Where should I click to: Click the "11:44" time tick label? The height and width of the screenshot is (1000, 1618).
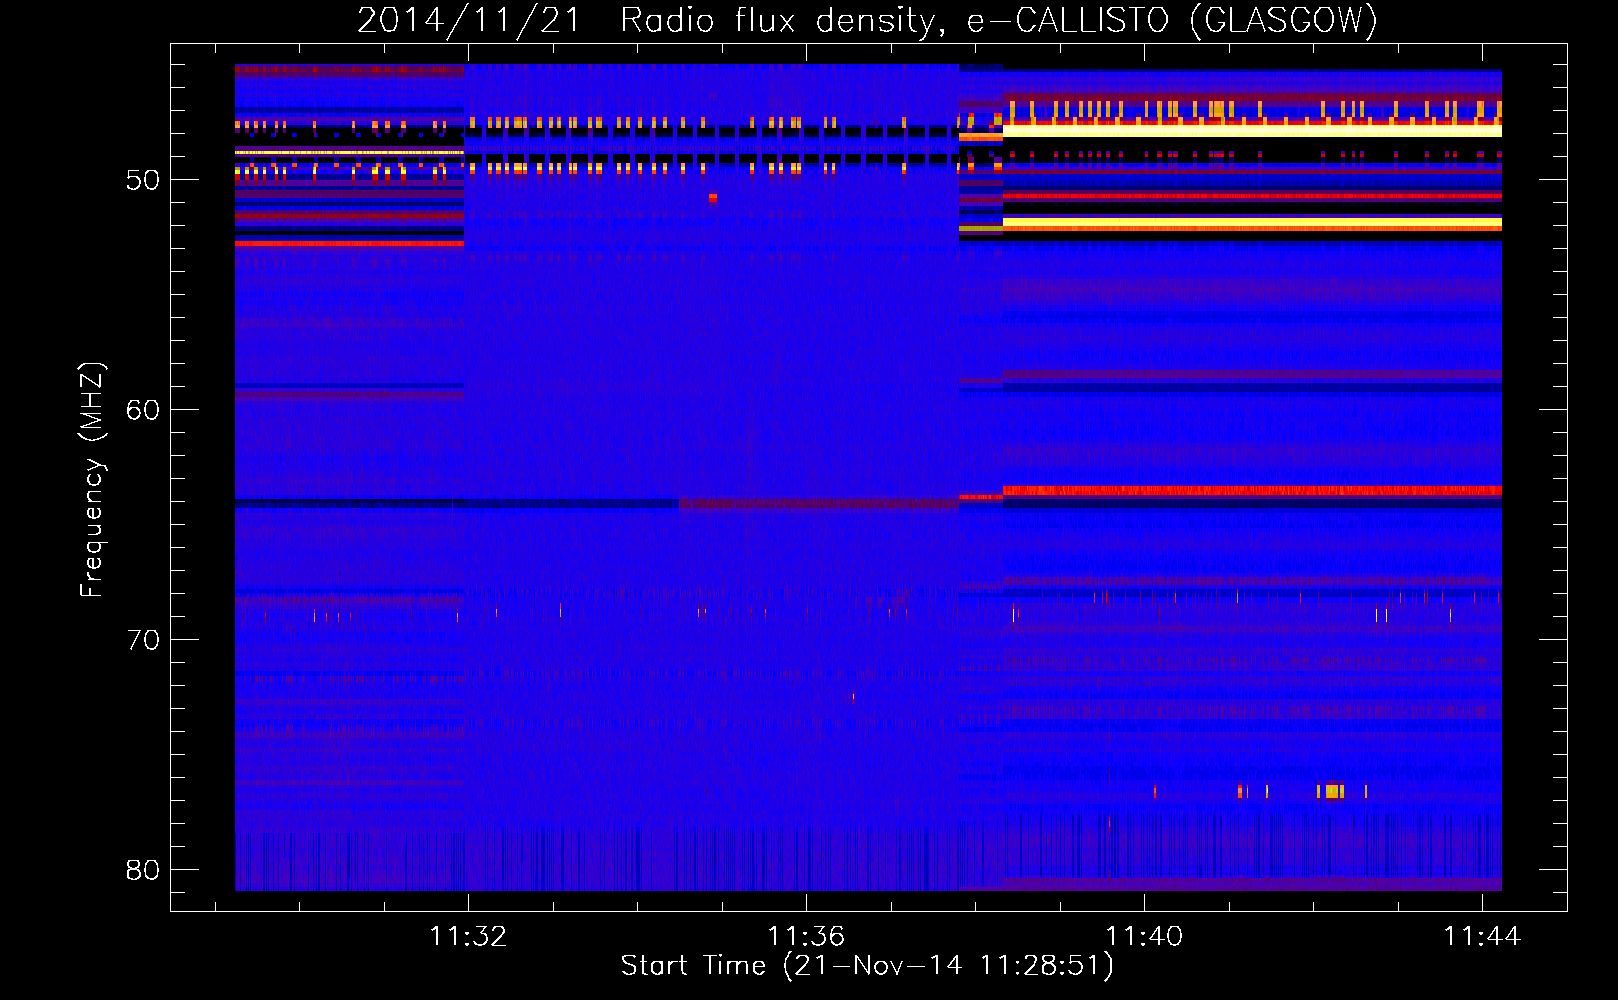[1482, 937]
